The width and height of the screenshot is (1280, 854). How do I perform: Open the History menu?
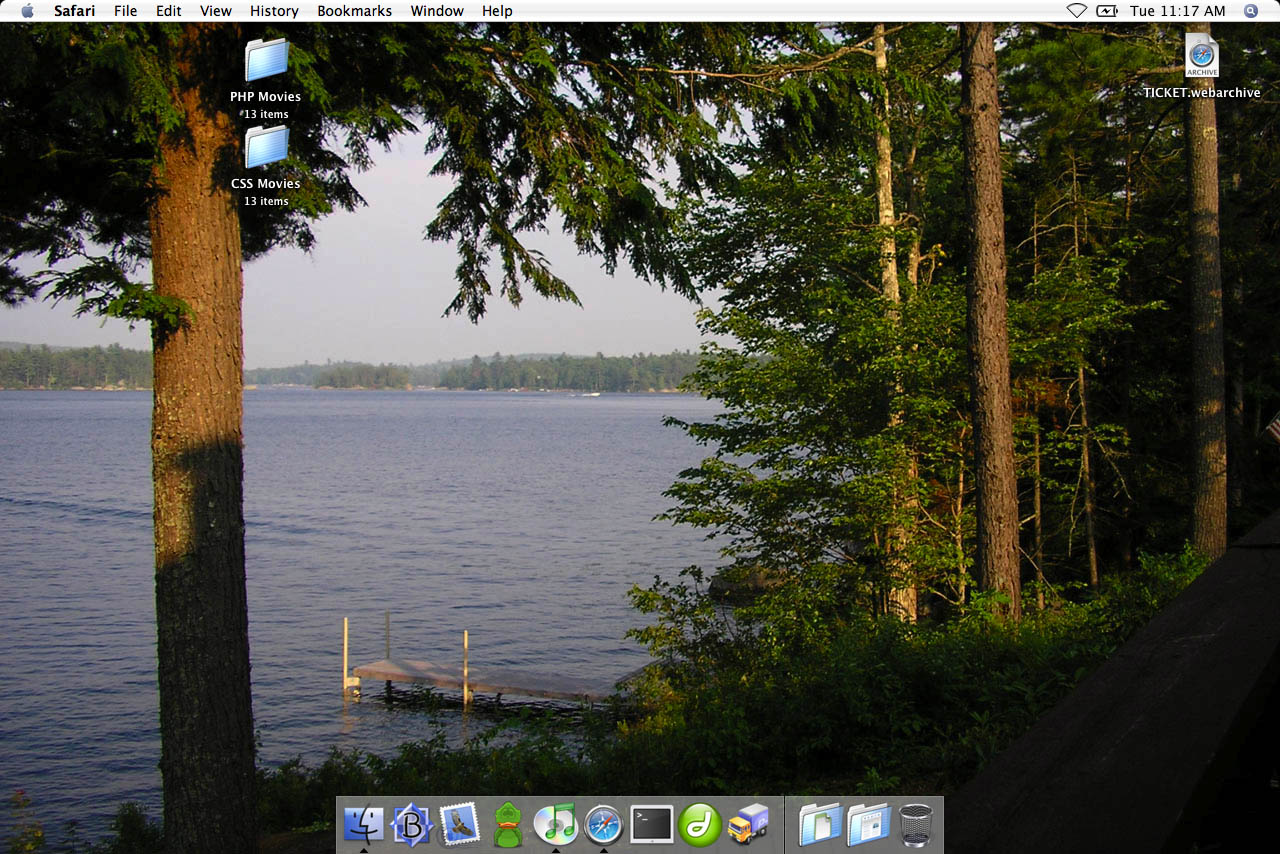274,11
